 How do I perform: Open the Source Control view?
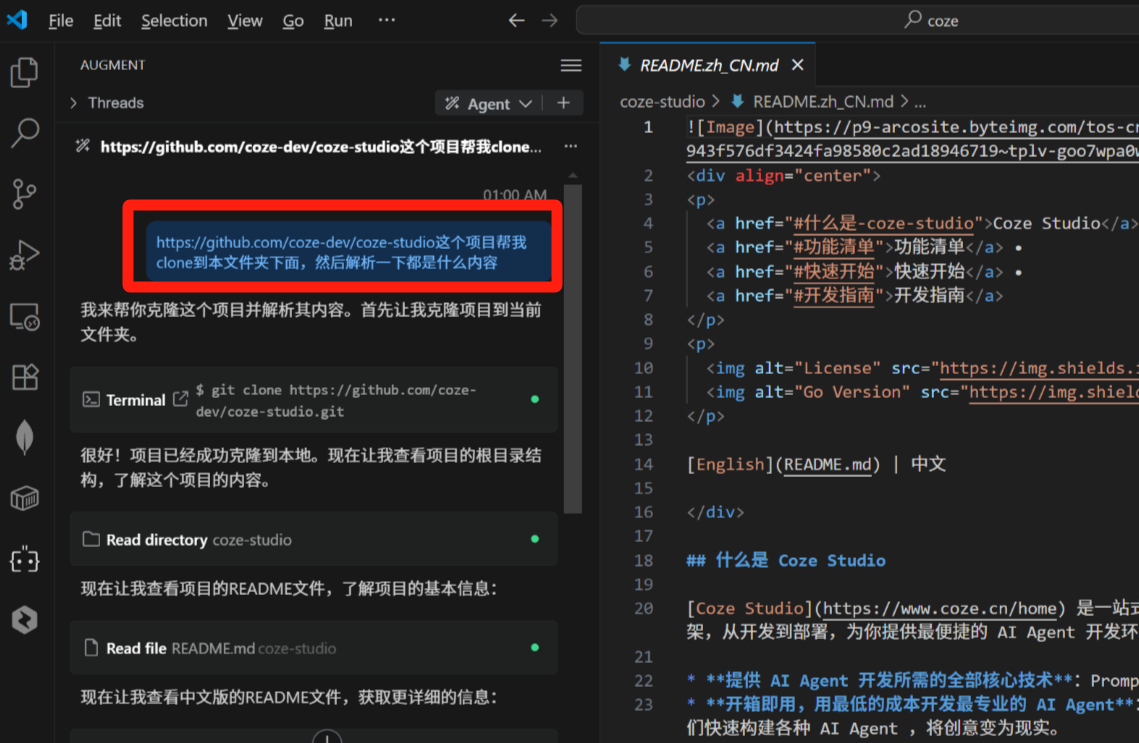[24, 194]
